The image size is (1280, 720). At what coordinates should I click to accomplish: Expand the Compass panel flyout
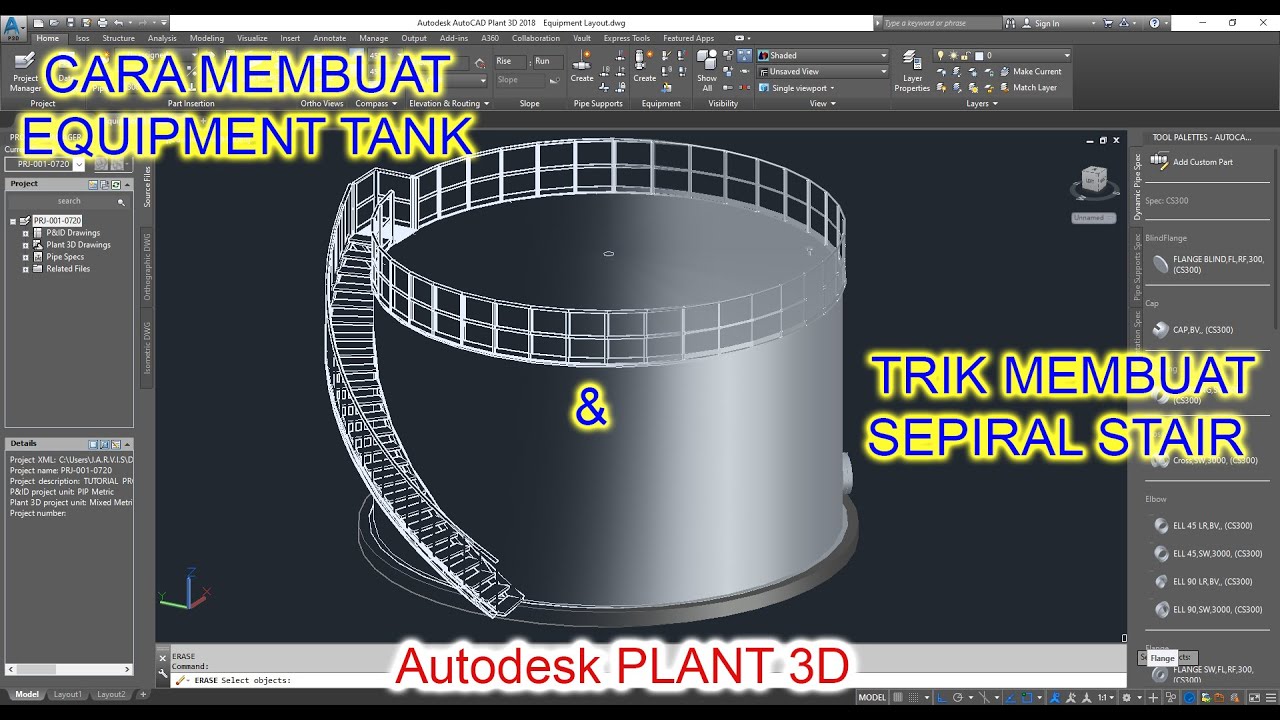coord(376,103)
